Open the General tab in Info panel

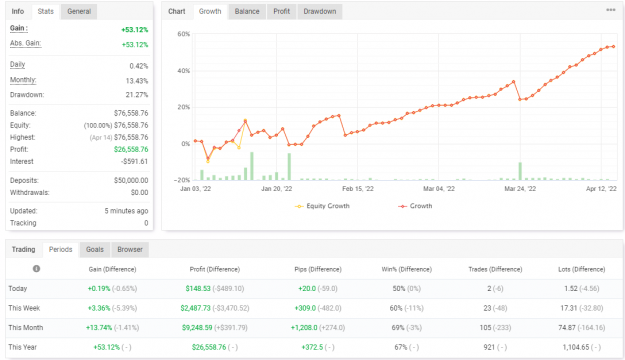79,12
